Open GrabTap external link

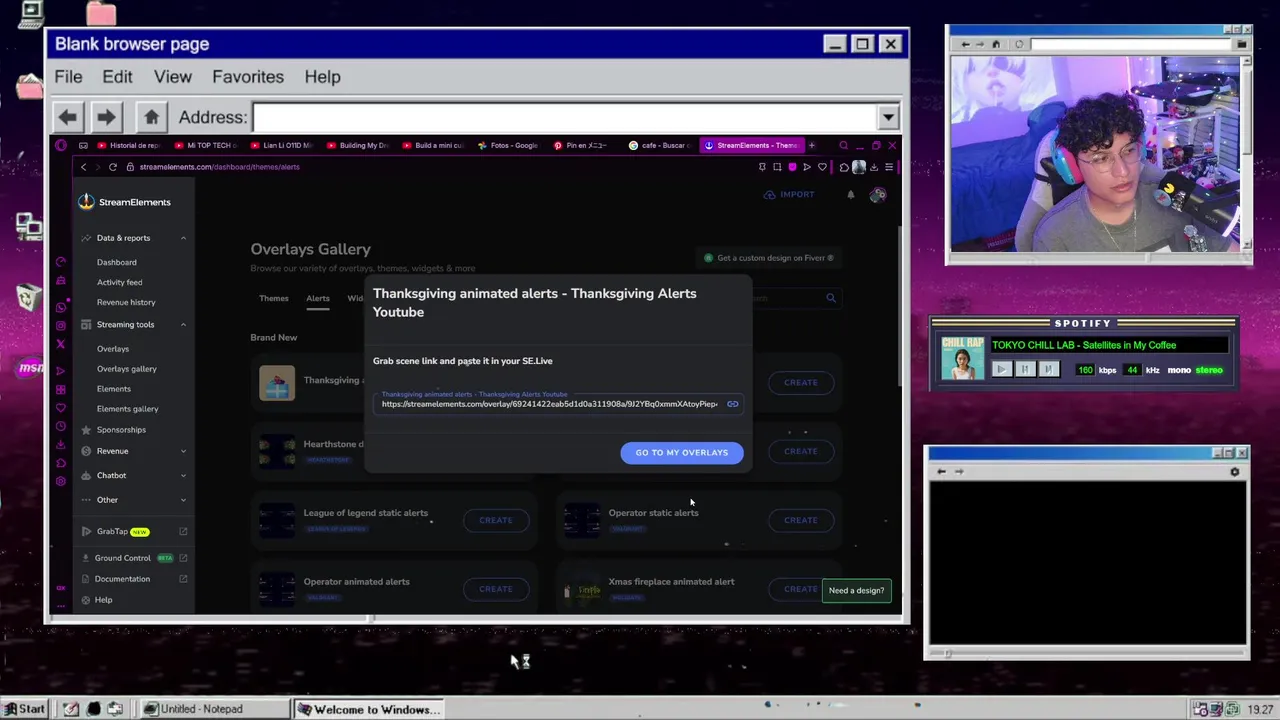pos(183,532)
